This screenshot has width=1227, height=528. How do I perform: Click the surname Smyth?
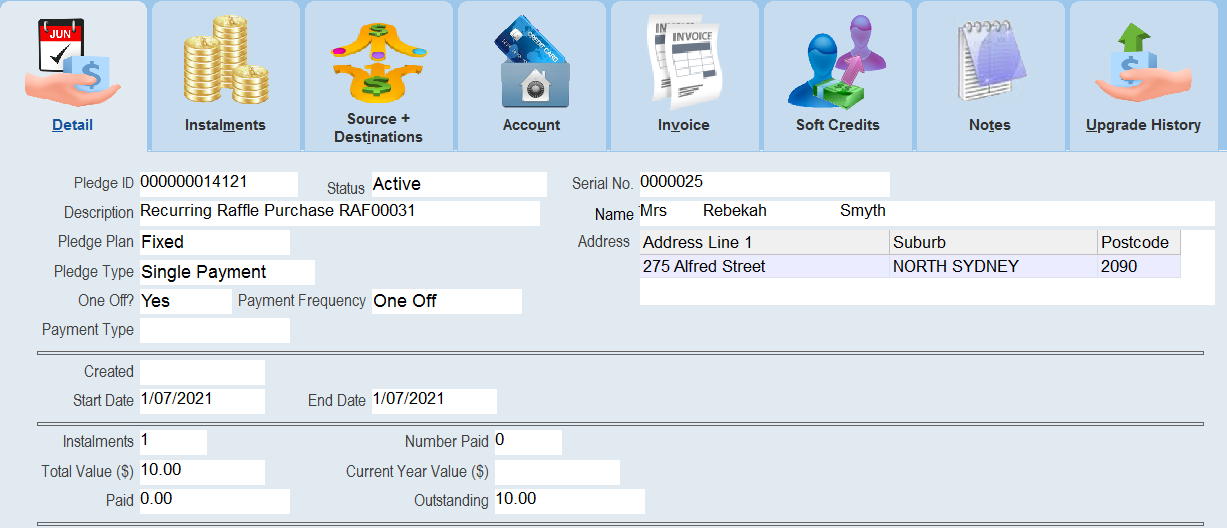pos(863,211)
